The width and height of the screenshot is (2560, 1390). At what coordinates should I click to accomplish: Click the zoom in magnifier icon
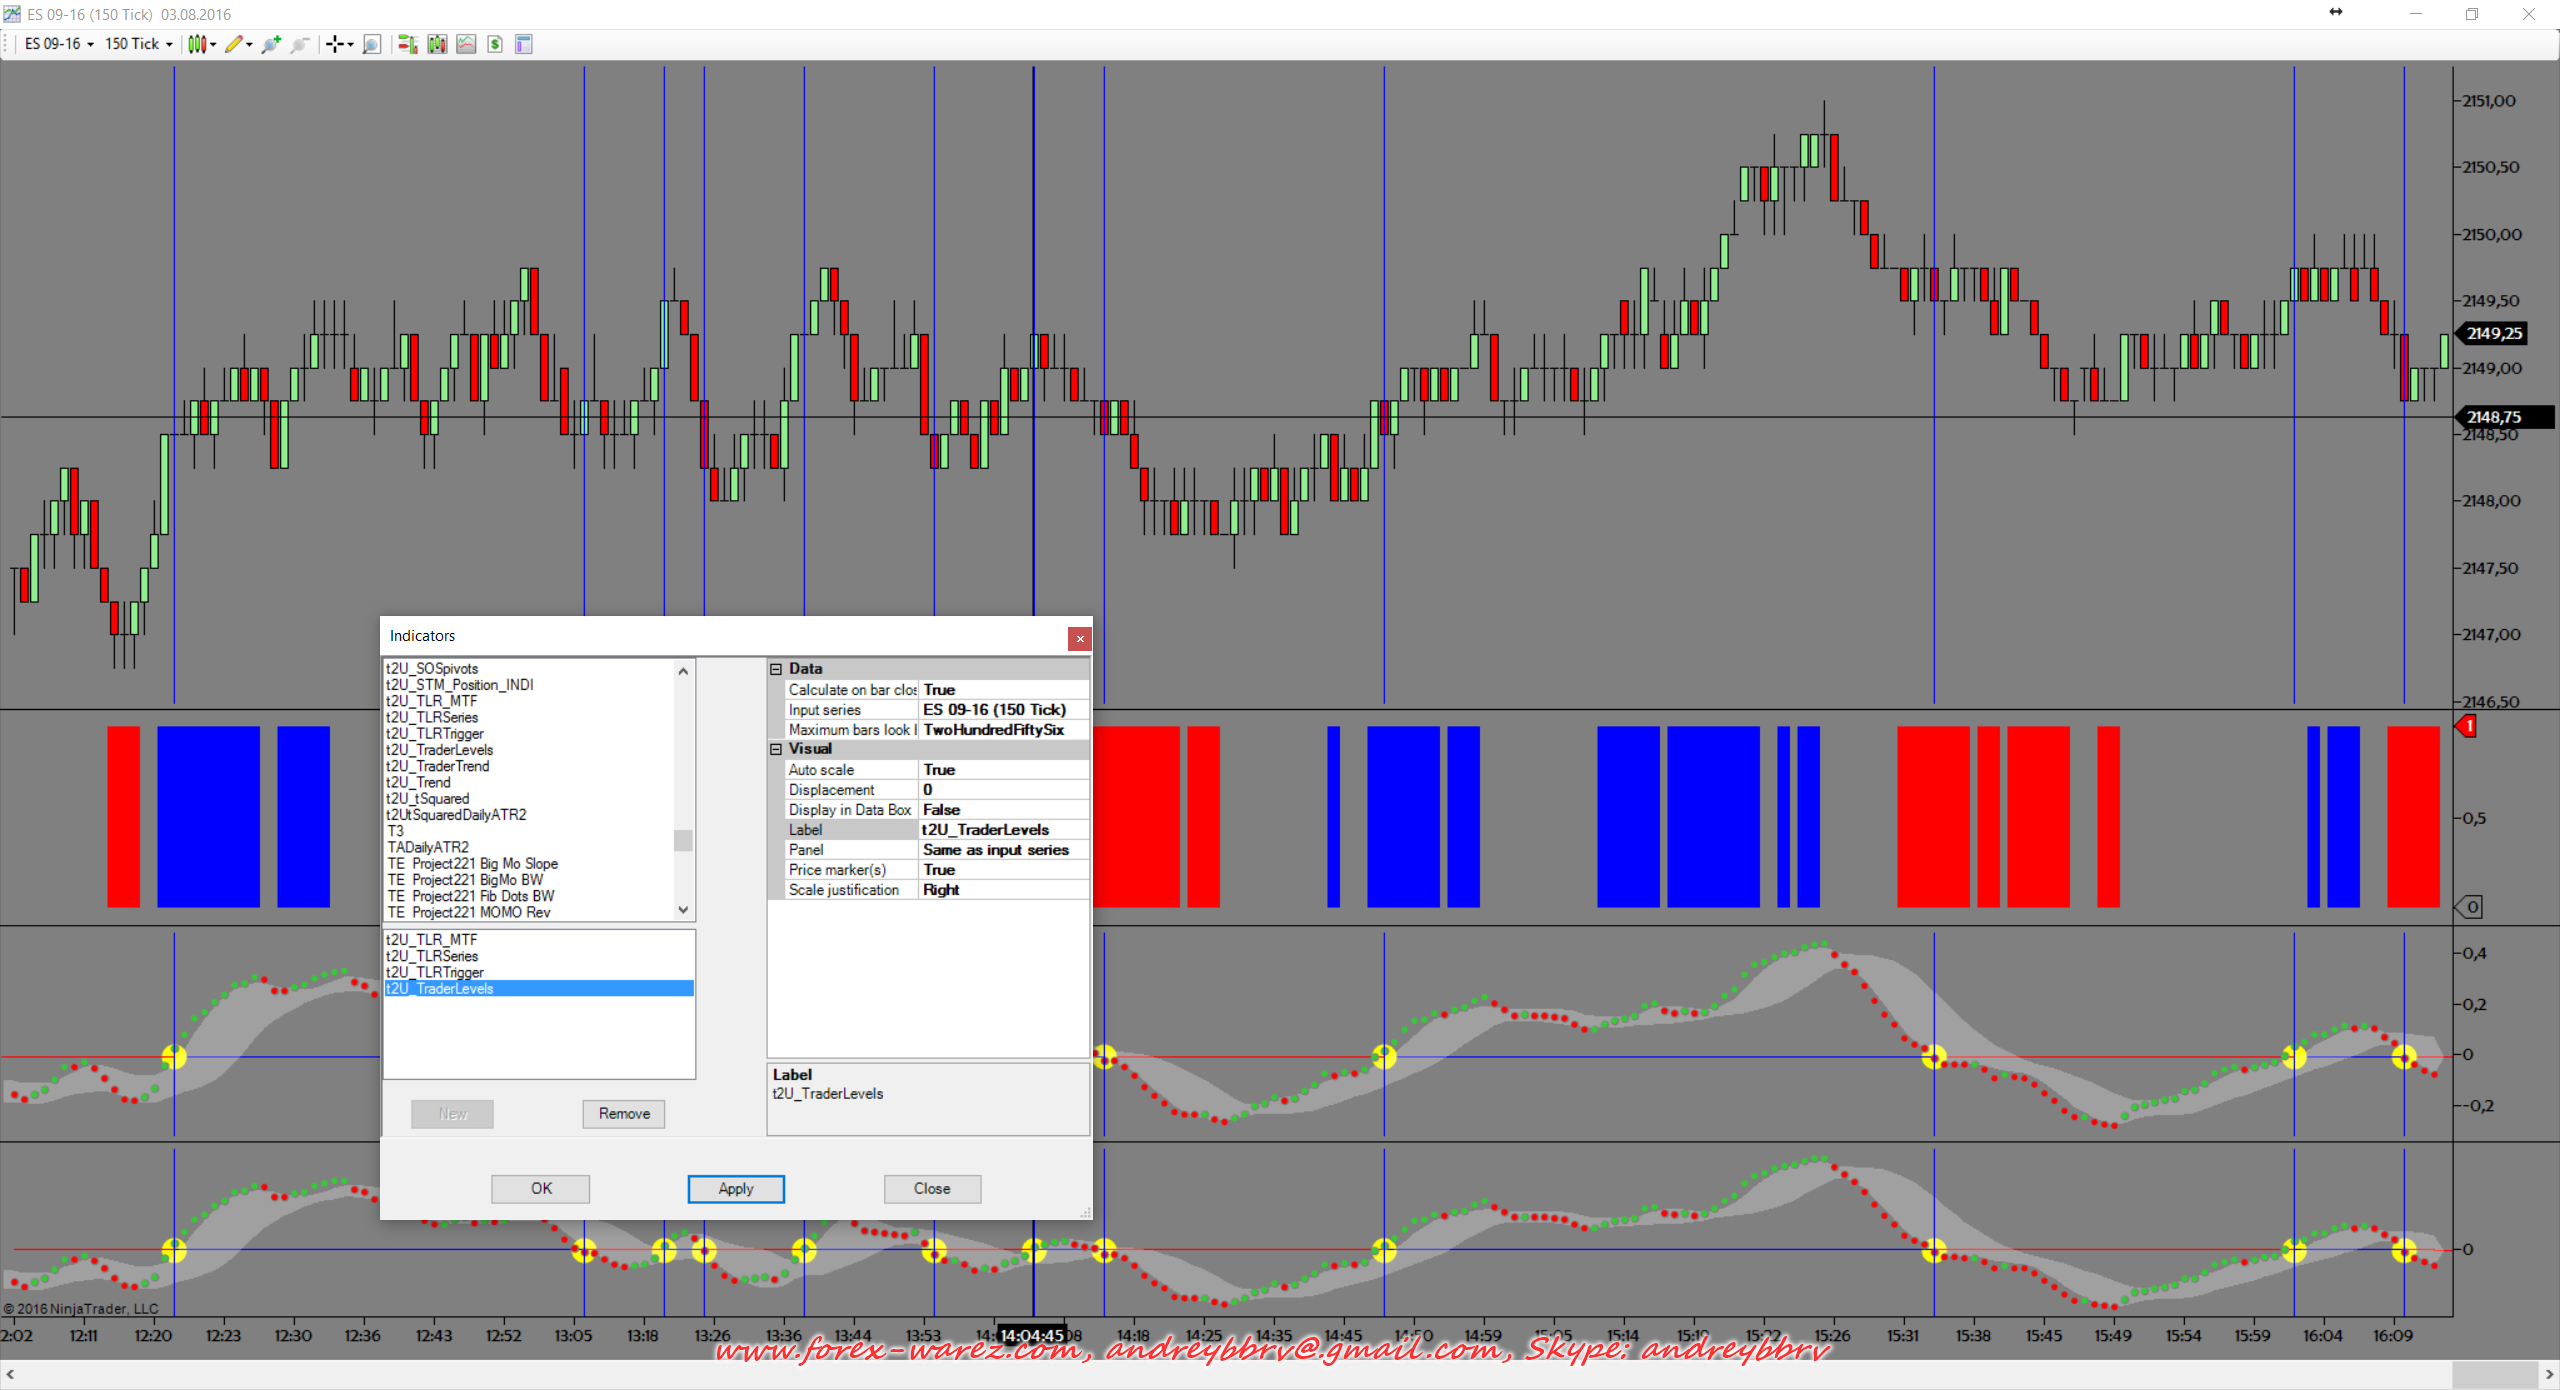coord(270,44)
